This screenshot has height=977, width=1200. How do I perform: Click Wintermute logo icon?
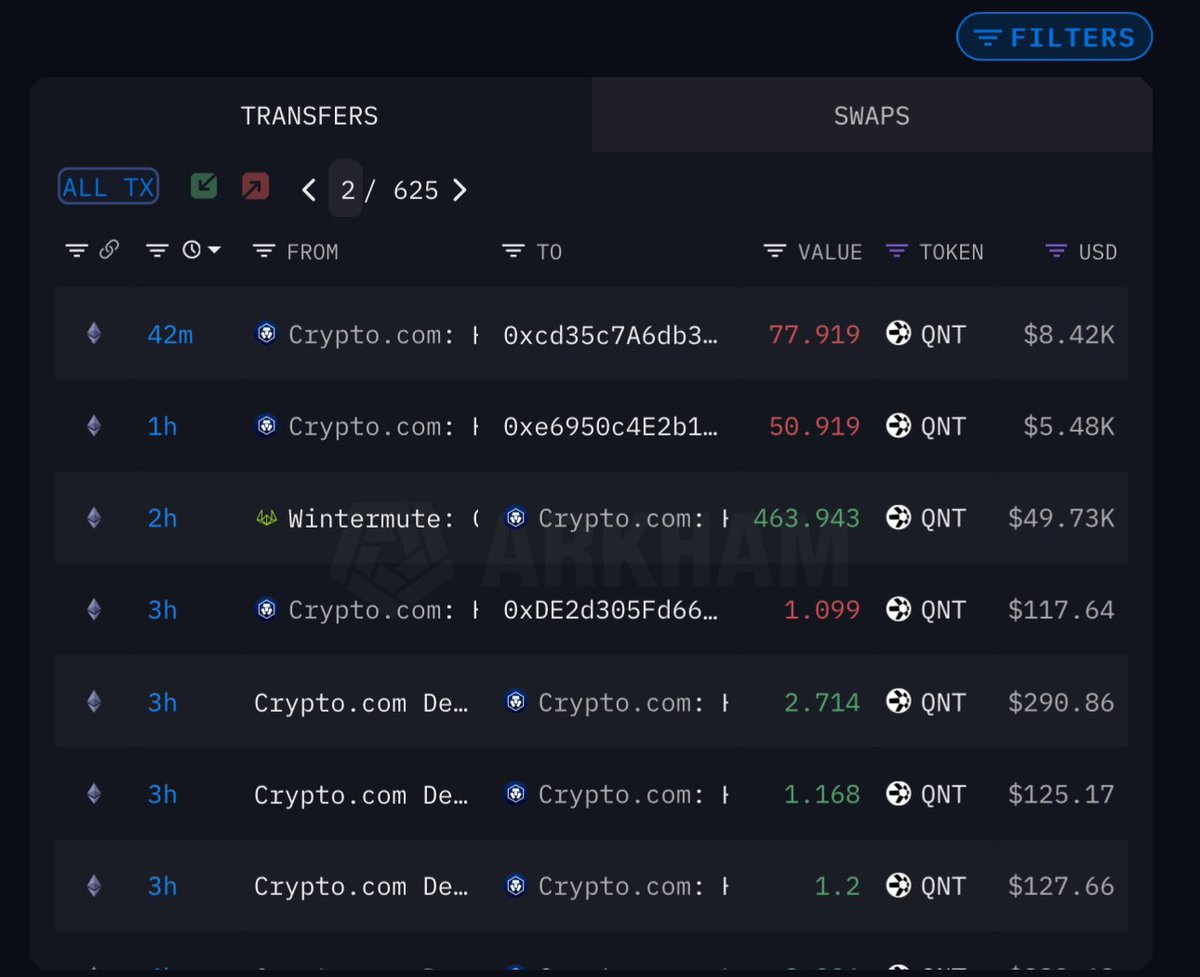[266, 518]
